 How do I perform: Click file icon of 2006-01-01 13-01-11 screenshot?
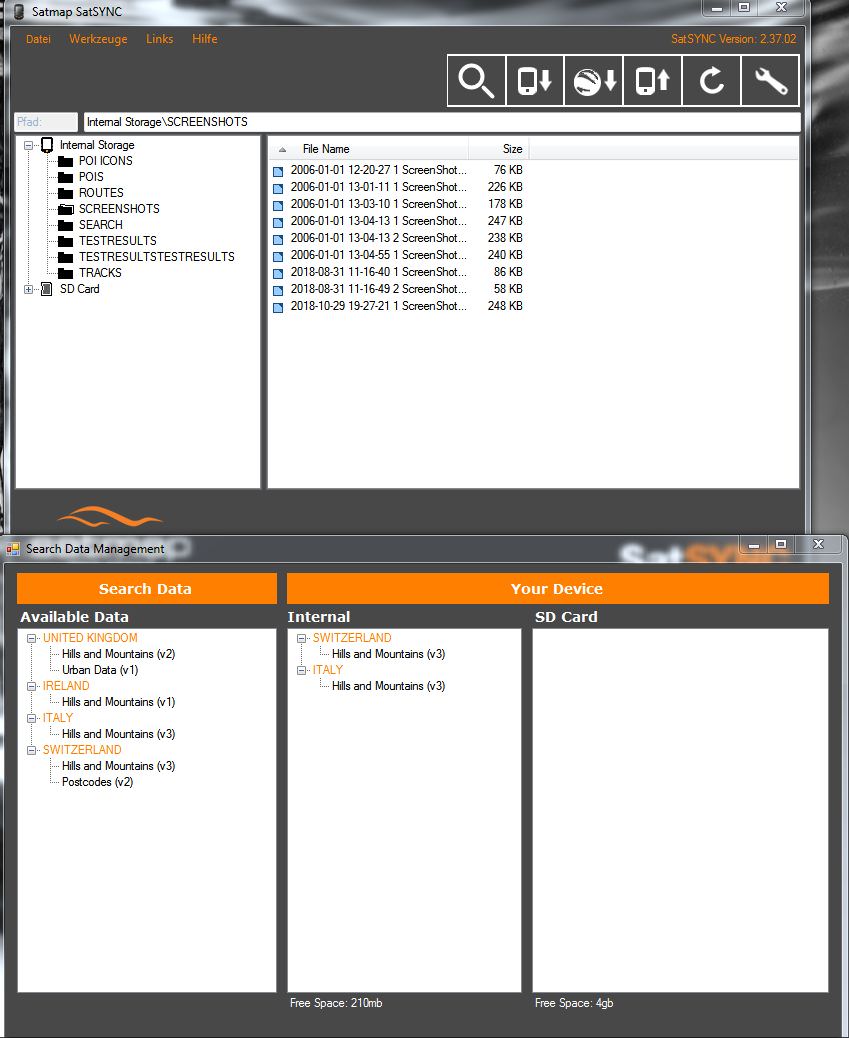click(278, 188)
